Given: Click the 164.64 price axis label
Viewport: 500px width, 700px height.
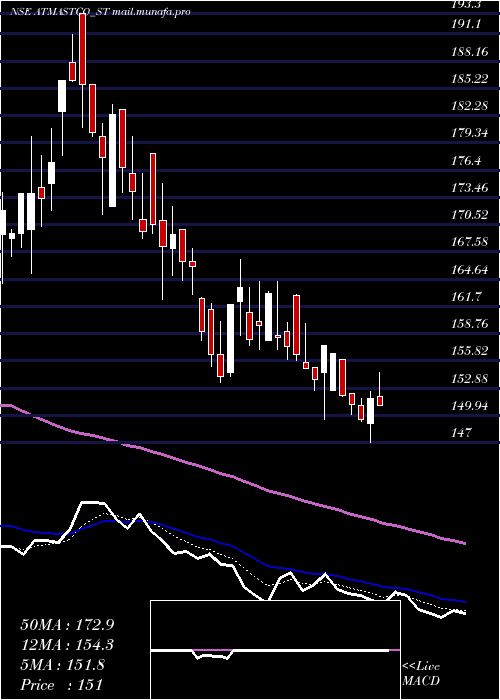Looking at the screenshot, I should pyautogui.click(x=470, y=270).
